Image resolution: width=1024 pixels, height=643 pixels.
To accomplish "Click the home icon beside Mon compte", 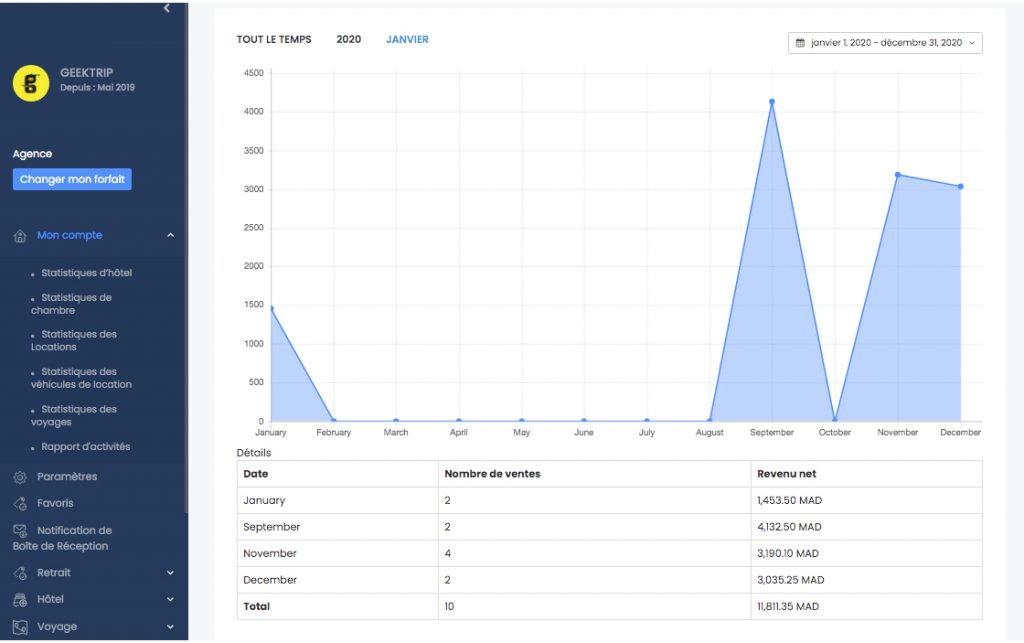I will pos(20,236).
